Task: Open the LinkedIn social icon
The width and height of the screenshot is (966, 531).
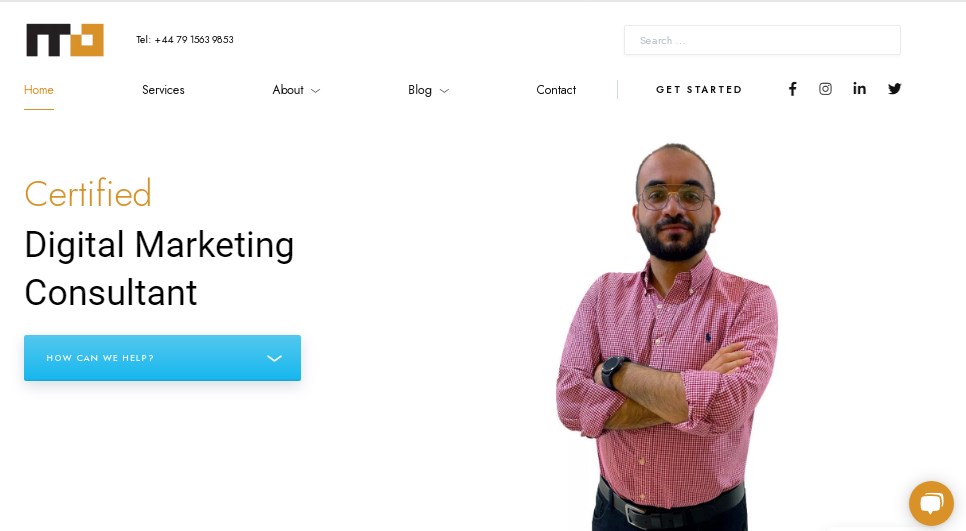Action: tap(859, 89)
